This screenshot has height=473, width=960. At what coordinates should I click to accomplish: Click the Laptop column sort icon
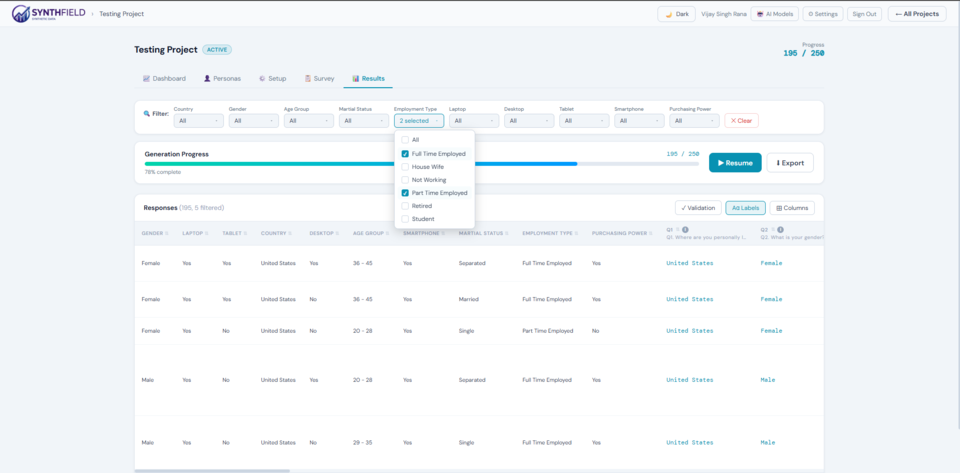(206, 233)
